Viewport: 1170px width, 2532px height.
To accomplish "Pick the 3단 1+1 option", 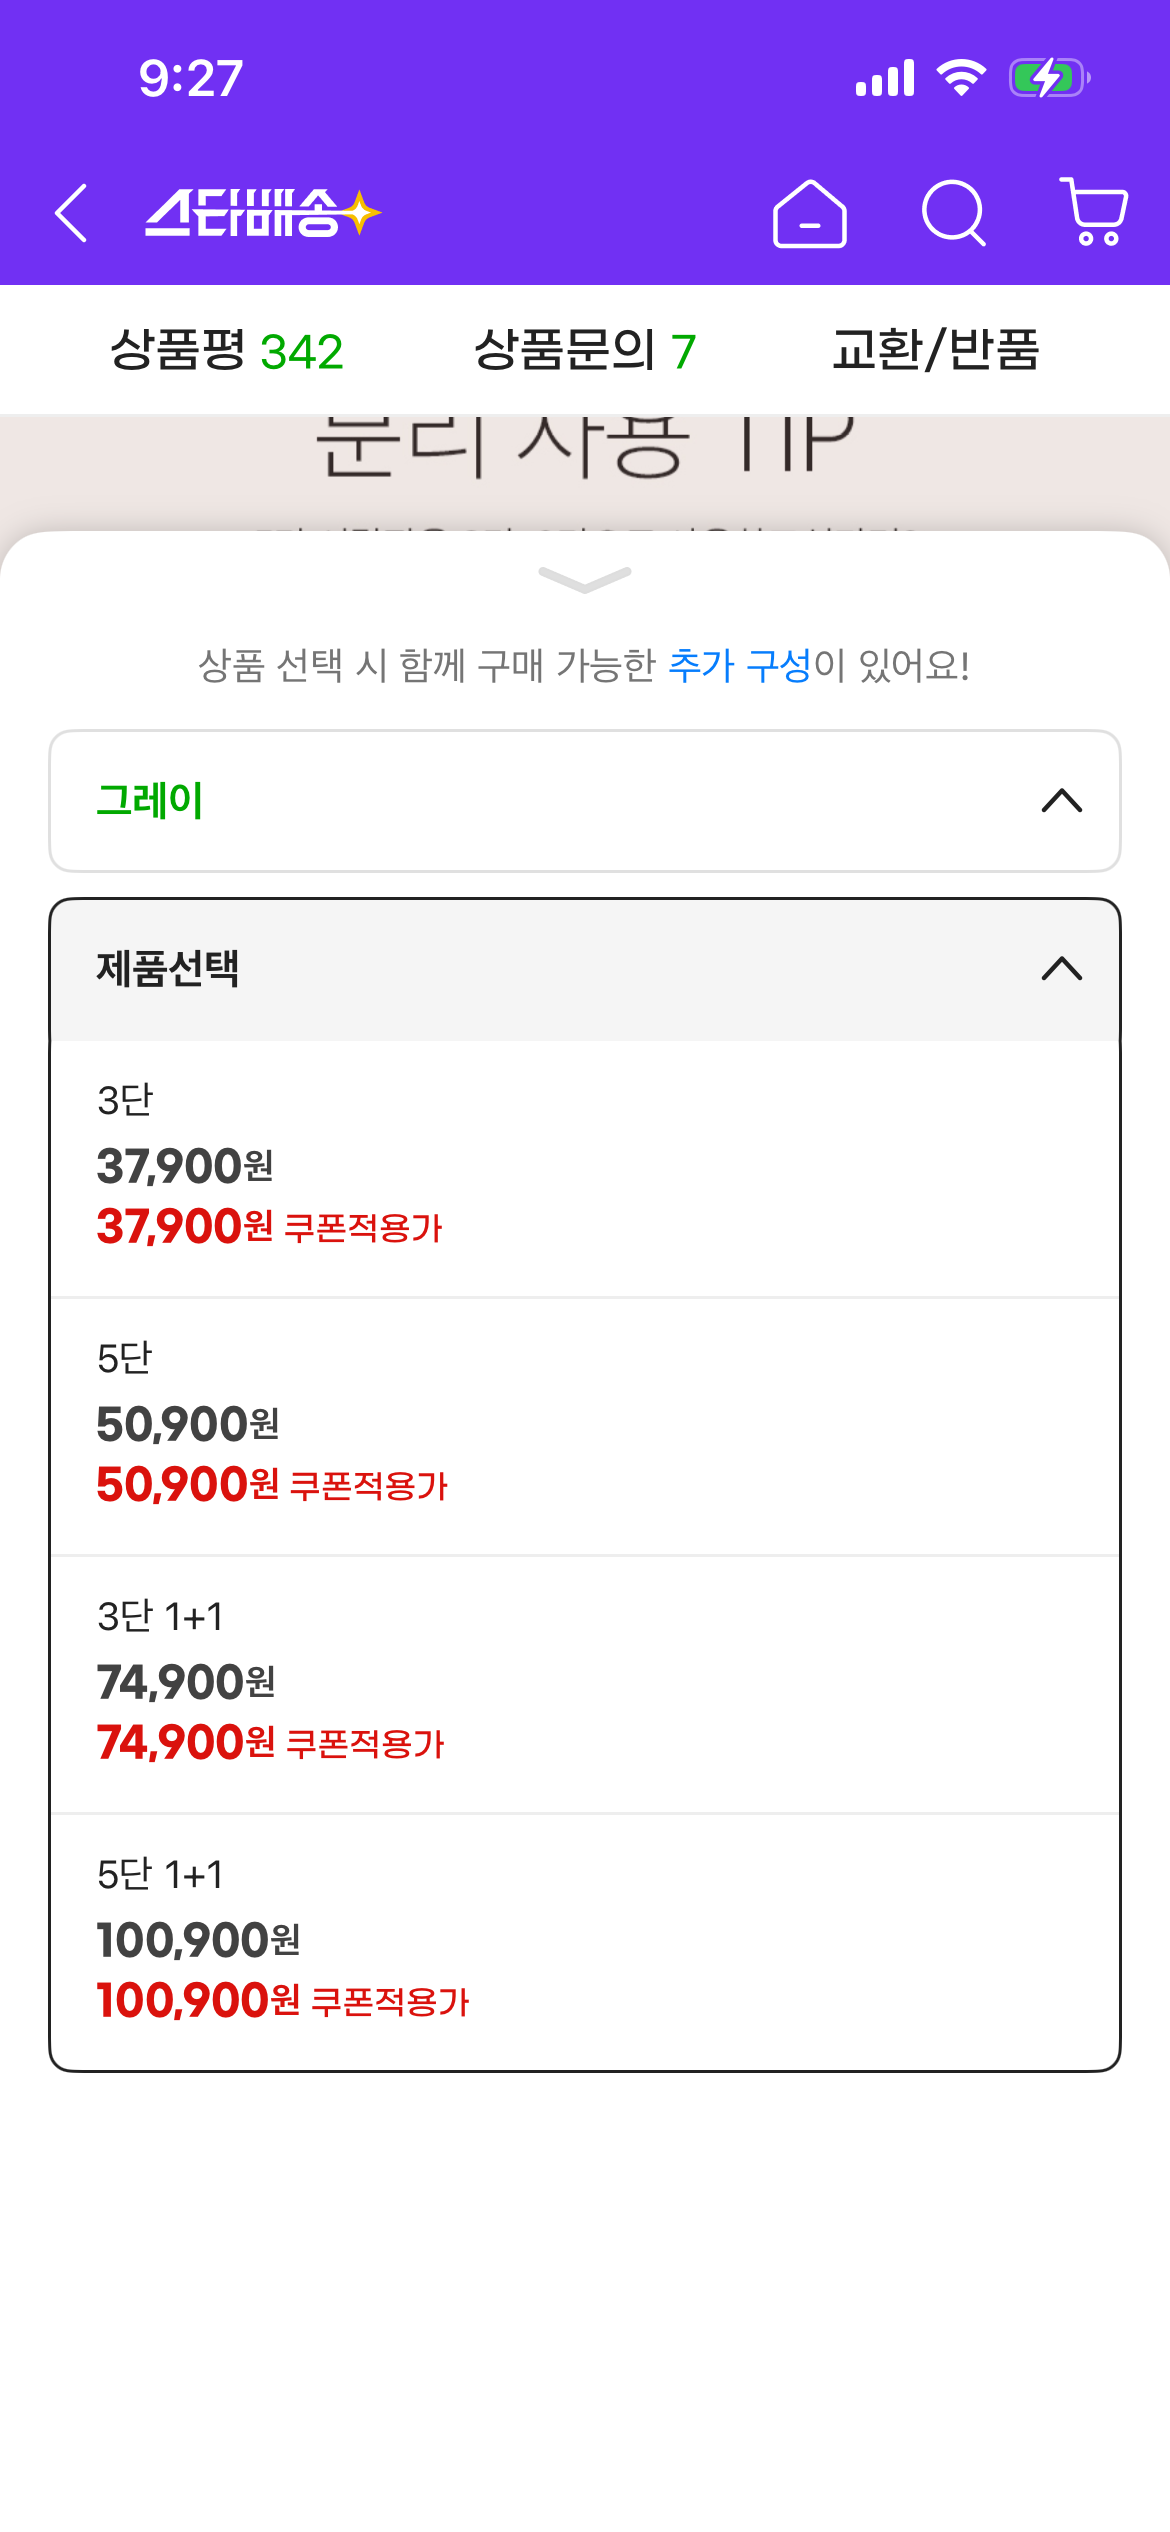I will point(585,1684).
